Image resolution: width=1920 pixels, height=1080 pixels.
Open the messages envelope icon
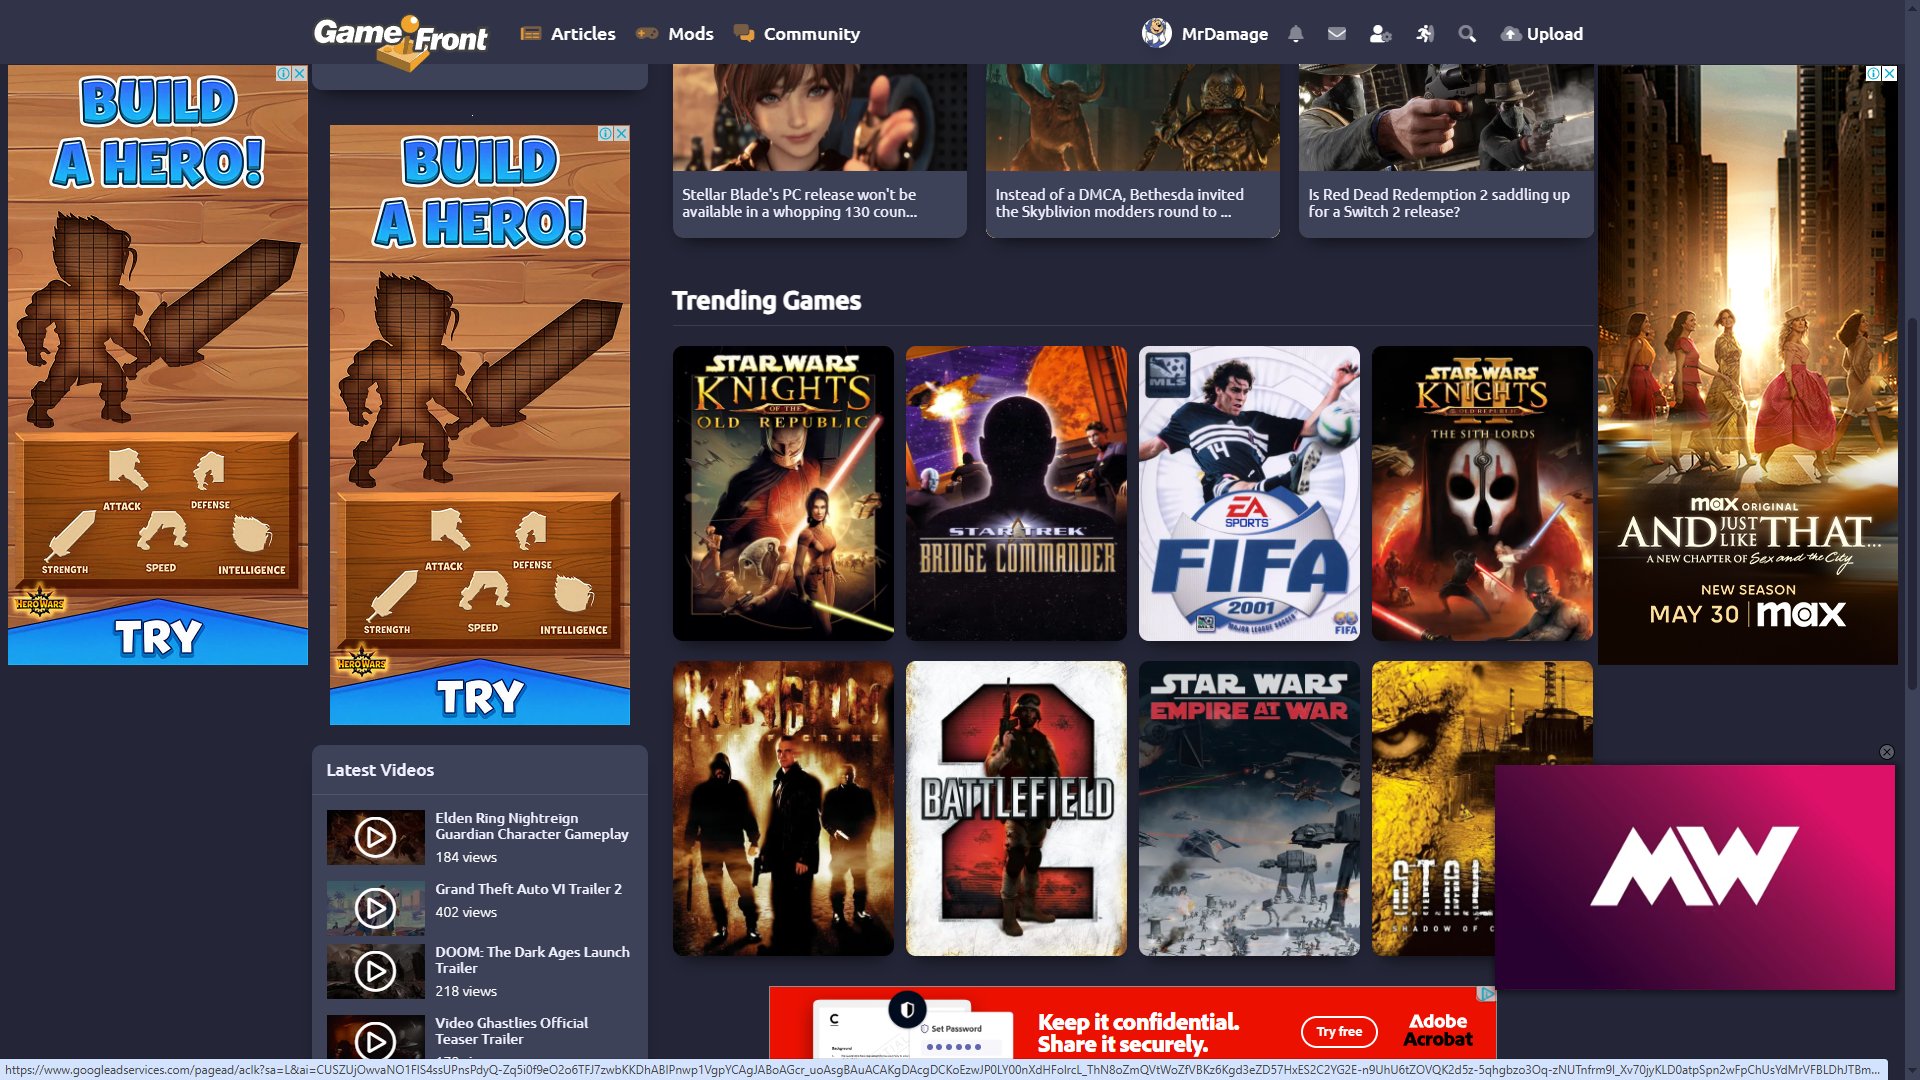(1336, 34)
